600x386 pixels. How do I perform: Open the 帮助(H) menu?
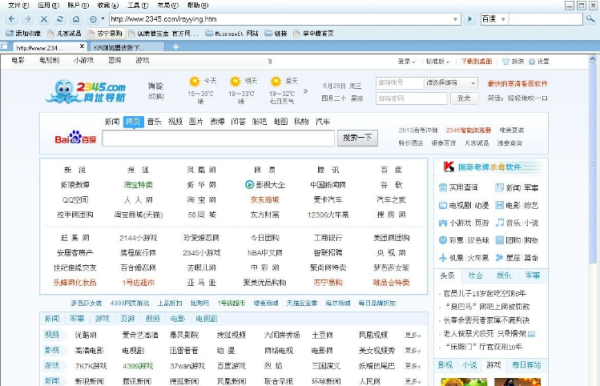198,5
